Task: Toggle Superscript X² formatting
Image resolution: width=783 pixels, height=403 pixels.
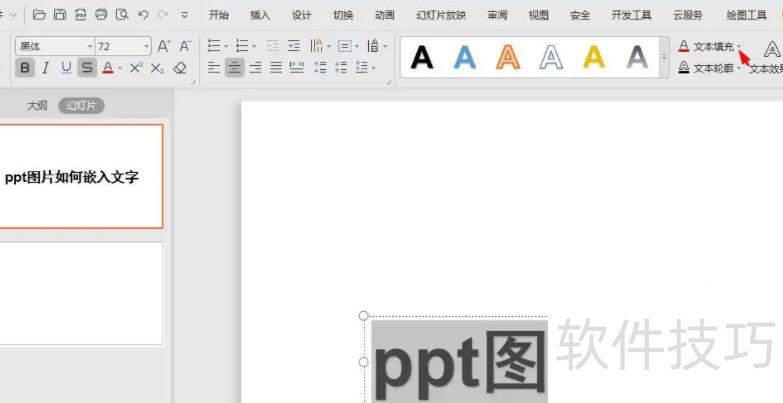Action: pyautogui.click(x=136, y=67)
